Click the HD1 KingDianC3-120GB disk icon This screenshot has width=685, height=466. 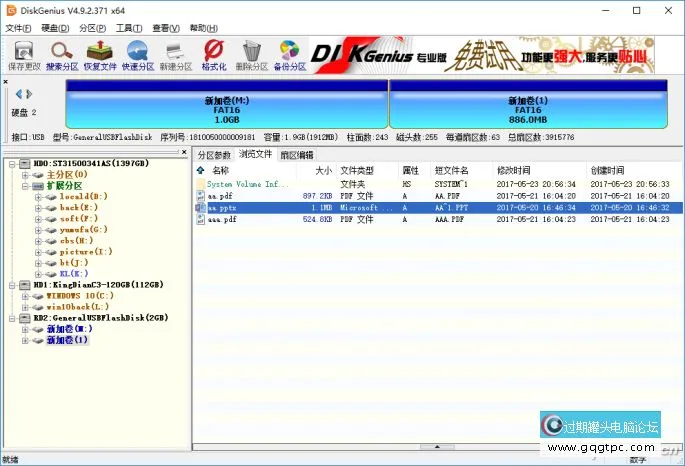click(x=25, y=285)
